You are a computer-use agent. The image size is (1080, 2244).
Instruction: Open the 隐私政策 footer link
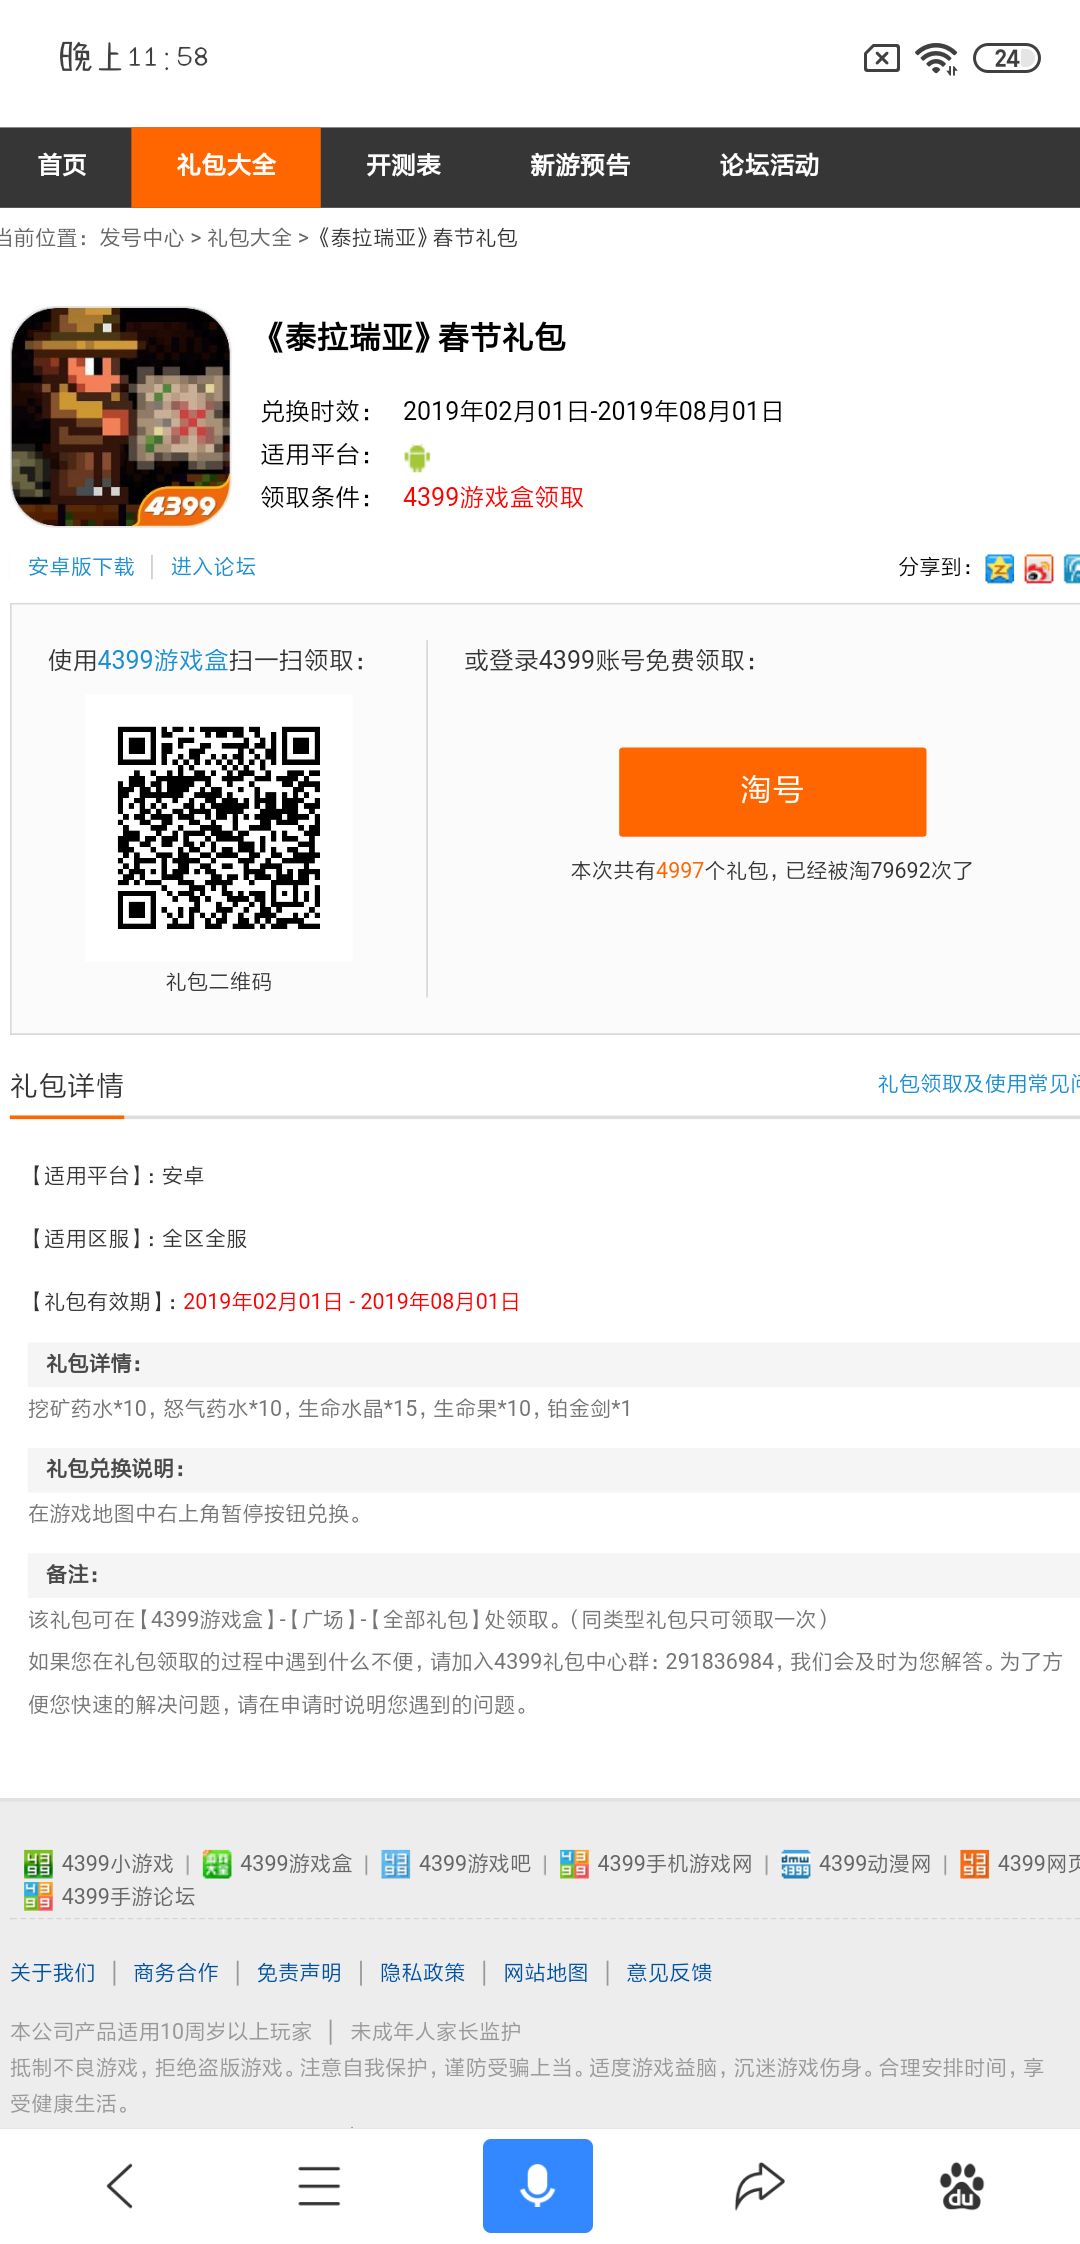423,1973
